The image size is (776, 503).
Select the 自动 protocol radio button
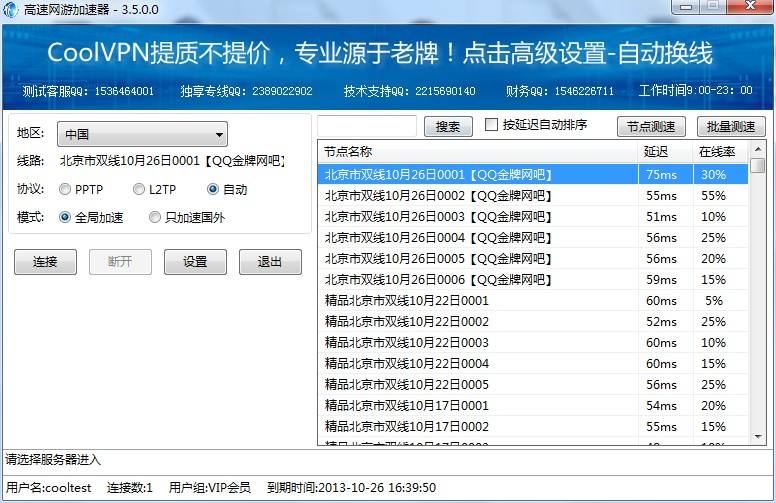click(213, 189)
